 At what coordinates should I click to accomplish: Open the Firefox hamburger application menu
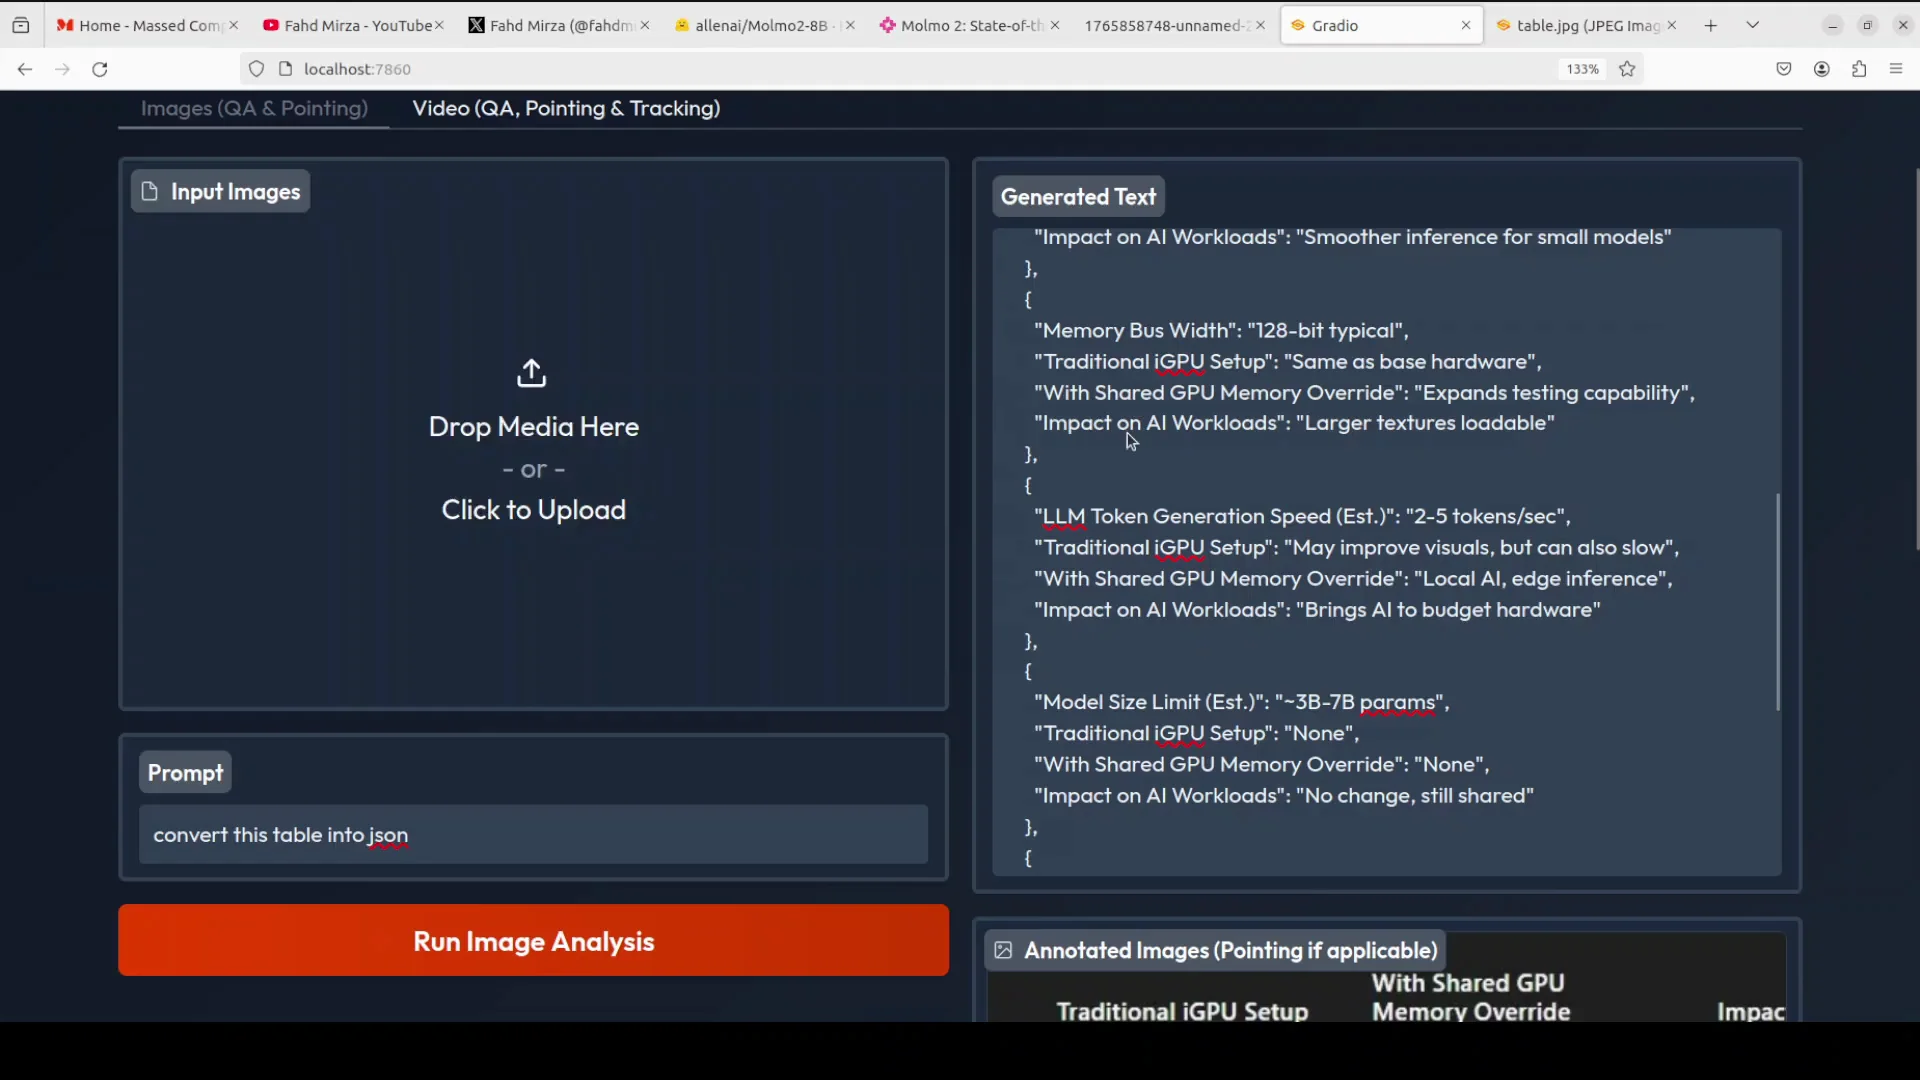(1896, 69)
